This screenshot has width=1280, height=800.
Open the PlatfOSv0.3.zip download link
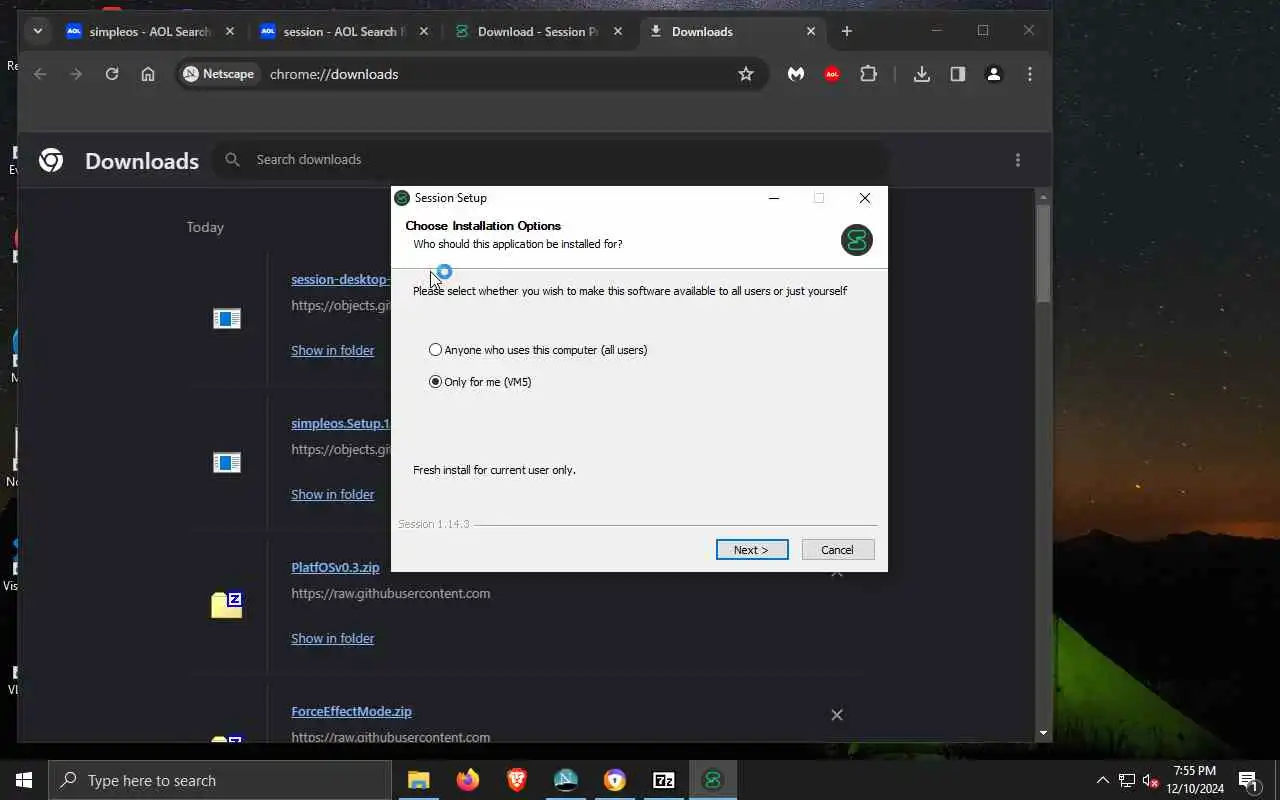pyautogui.click(x=335, y=567)
